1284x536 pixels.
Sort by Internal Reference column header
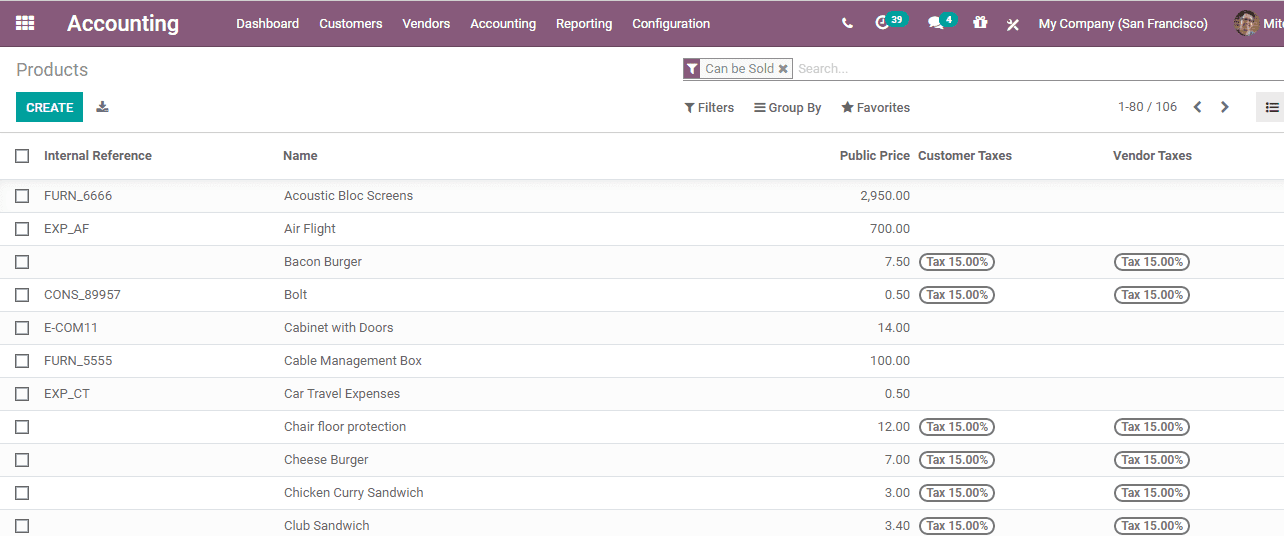(x=98, y=156)
